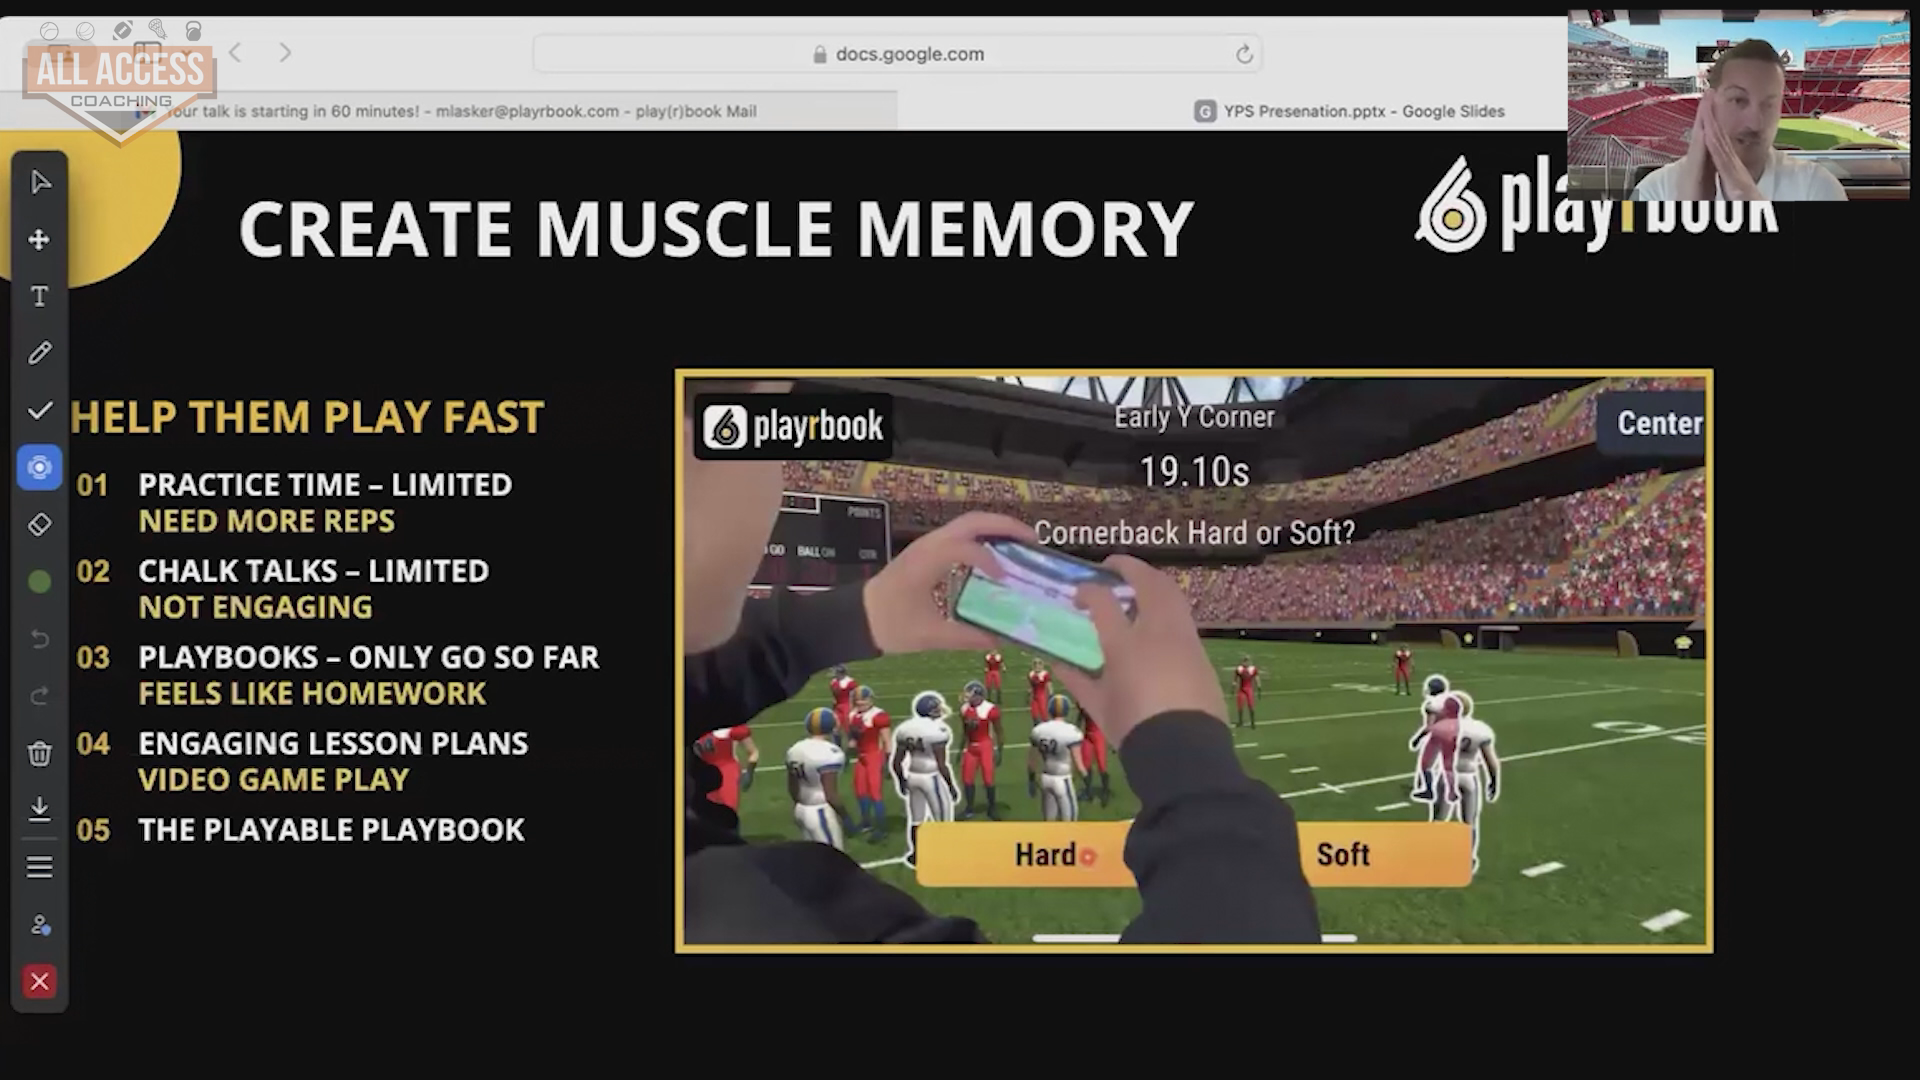Click 'NEED MORE REPS' text

coord(266,521)
